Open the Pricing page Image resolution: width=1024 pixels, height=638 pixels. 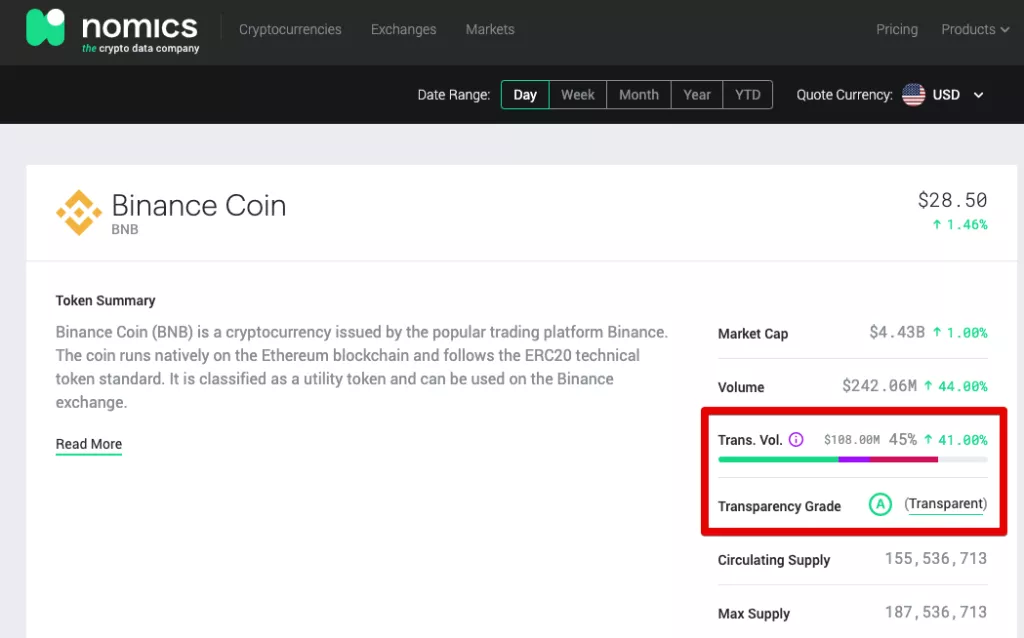point(897,29)
